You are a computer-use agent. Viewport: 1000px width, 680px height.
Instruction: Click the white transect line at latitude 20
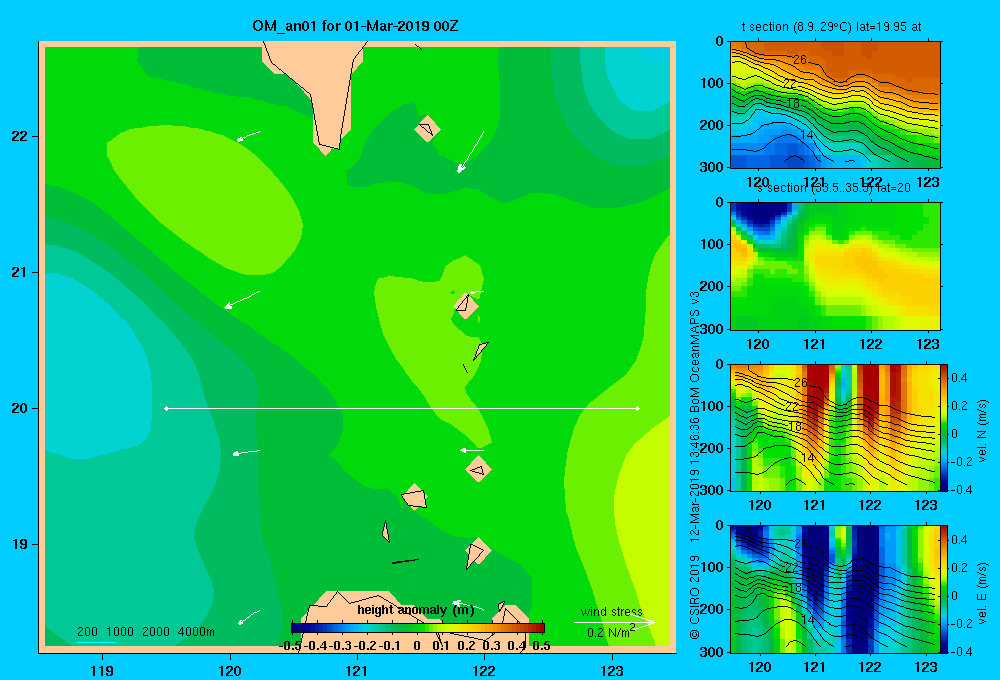pos(402,408)
